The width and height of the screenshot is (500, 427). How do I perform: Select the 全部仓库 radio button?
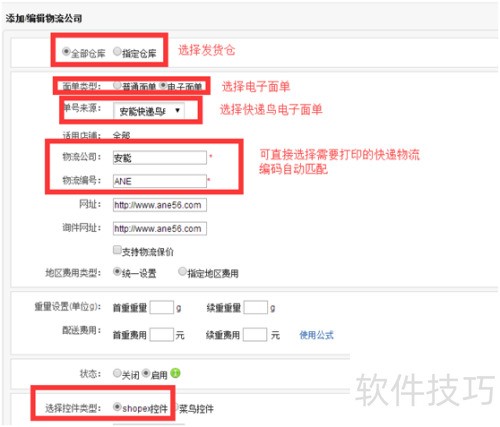pyautogui.click(x=66, y=52)
